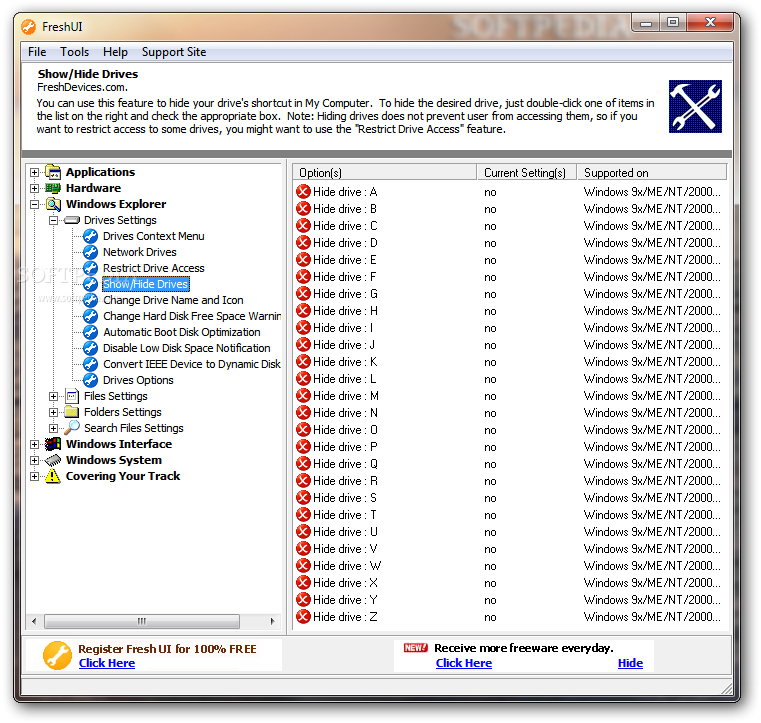Click the Windows Interface flag icon
This screenshot has width=761, height=723.
coord(53,444)
